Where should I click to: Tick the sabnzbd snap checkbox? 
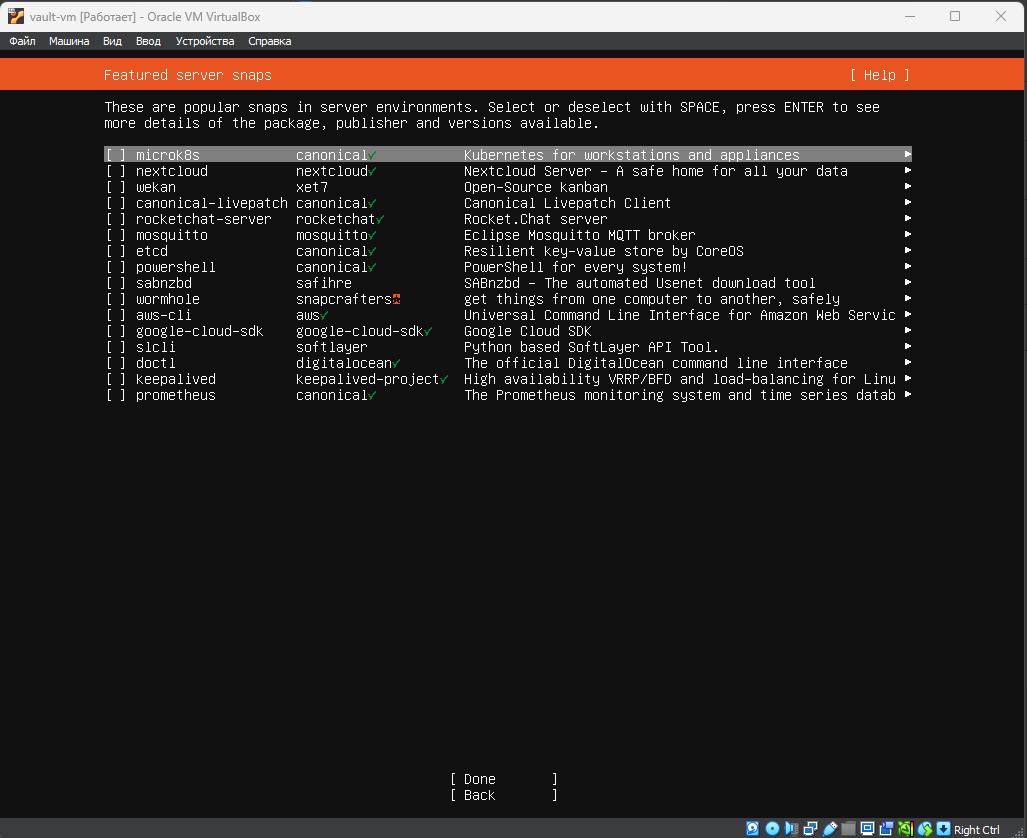click(x=115, y=283)
